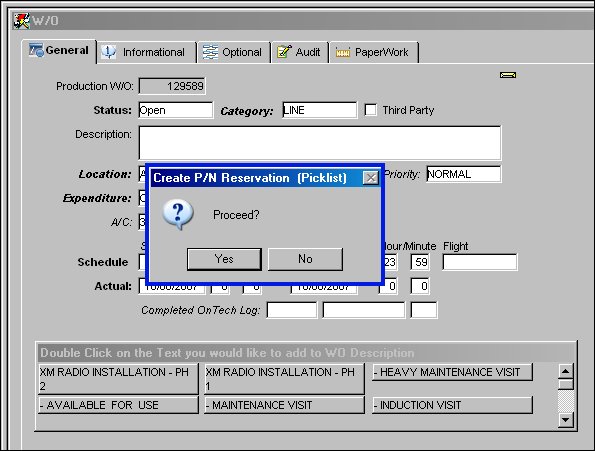Image resolution: width=595 pixels, height=451 pixels.
Task: Select XM RADIO INSTALLATION - PH 1 text
Action: [284, 379]
